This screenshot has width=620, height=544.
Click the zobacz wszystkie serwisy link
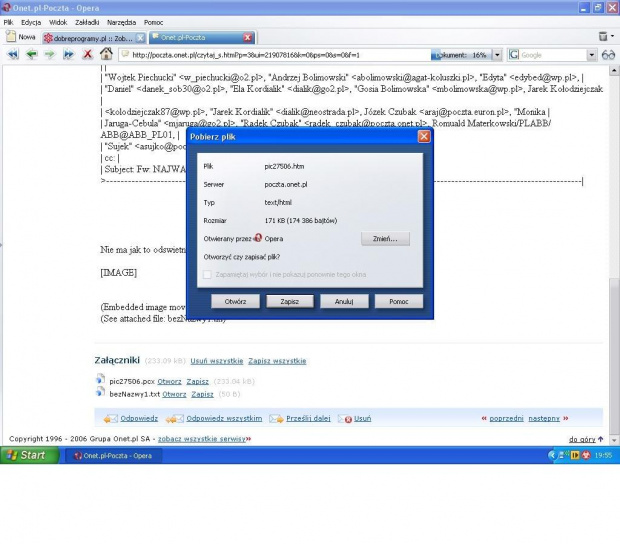pyautogui.click(x=202, y=439)
